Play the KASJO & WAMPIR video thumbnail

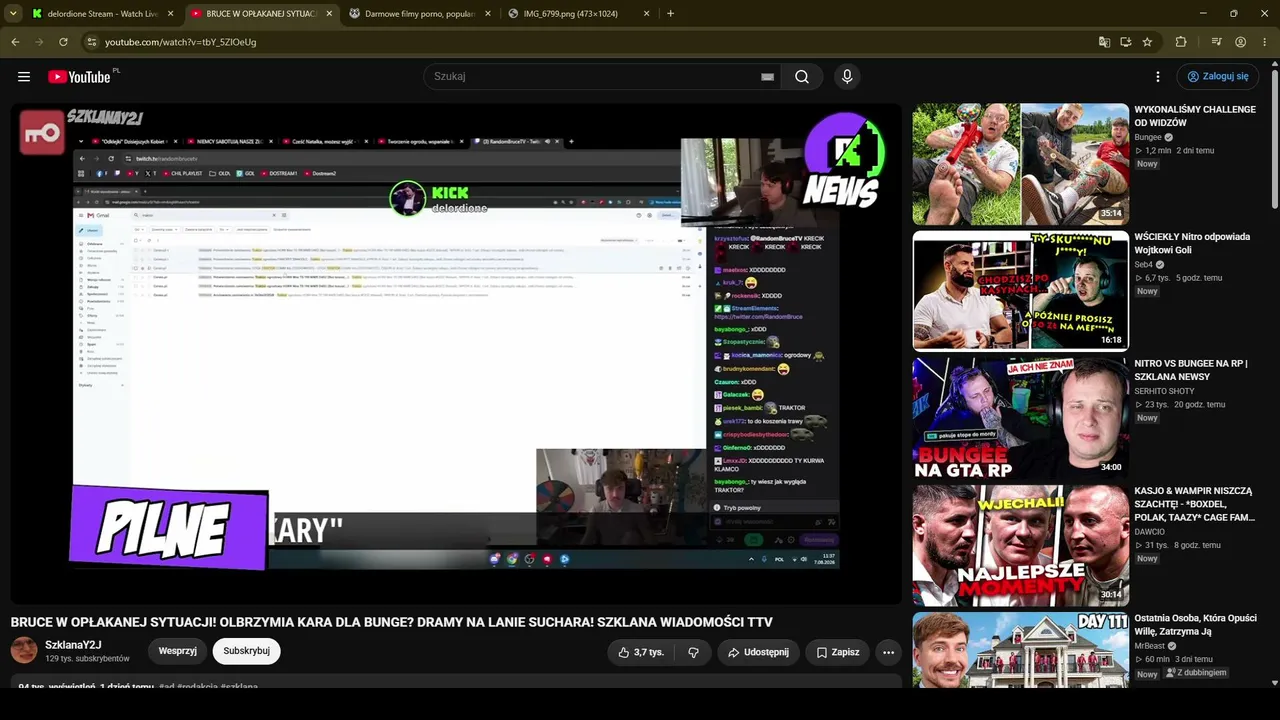(x=1021, y=546)
